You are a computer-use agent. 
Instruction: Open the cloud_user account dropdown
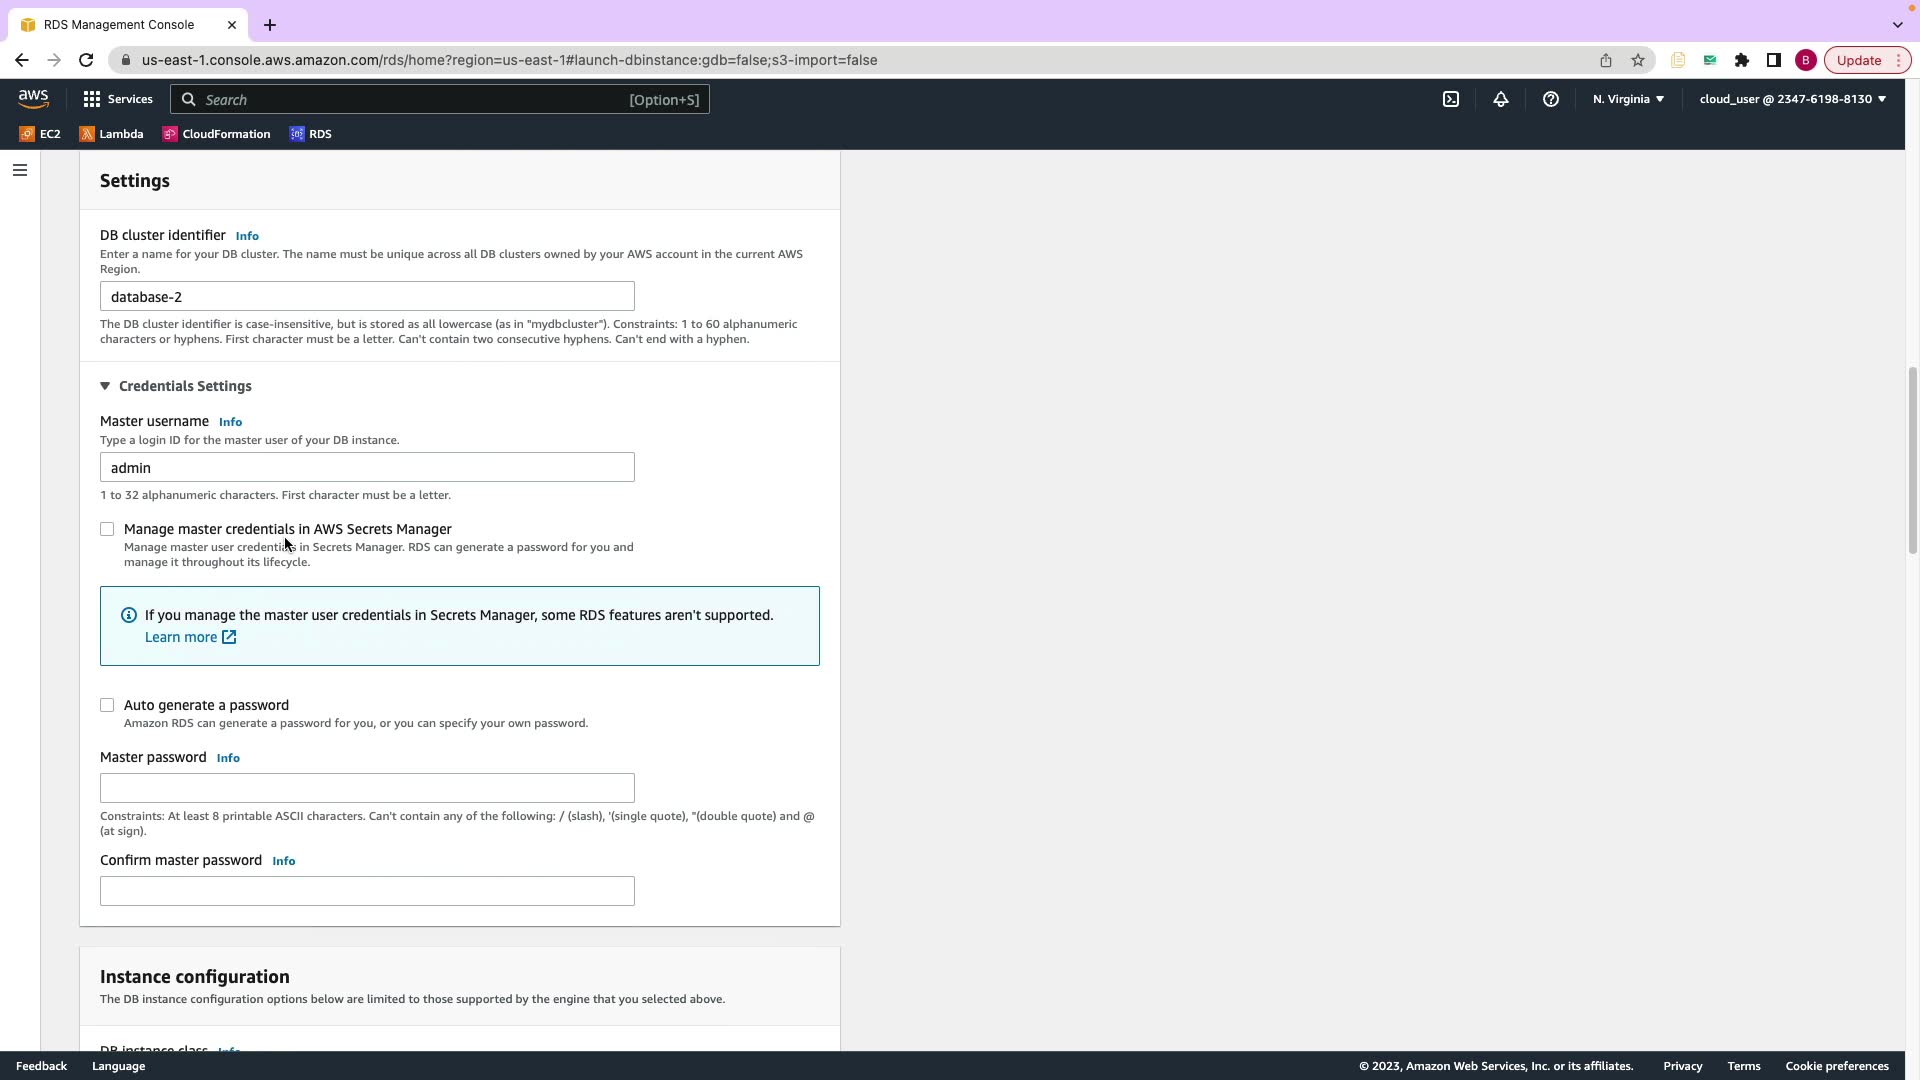(x=1792, y=99)
